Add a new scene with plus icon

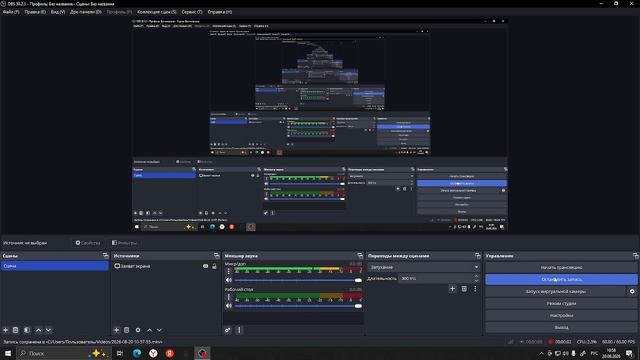6,330
